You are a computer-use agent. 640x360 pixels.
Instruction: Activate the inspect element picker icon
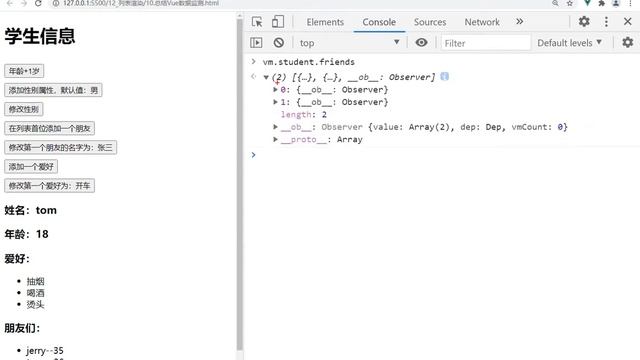tap(257, 22)
